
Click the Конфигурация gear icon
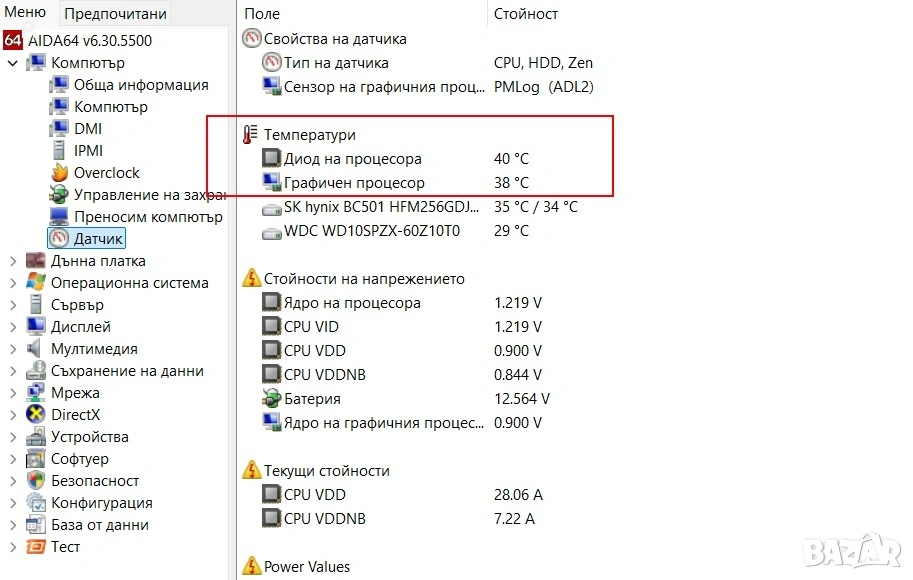tap(36, 502)
